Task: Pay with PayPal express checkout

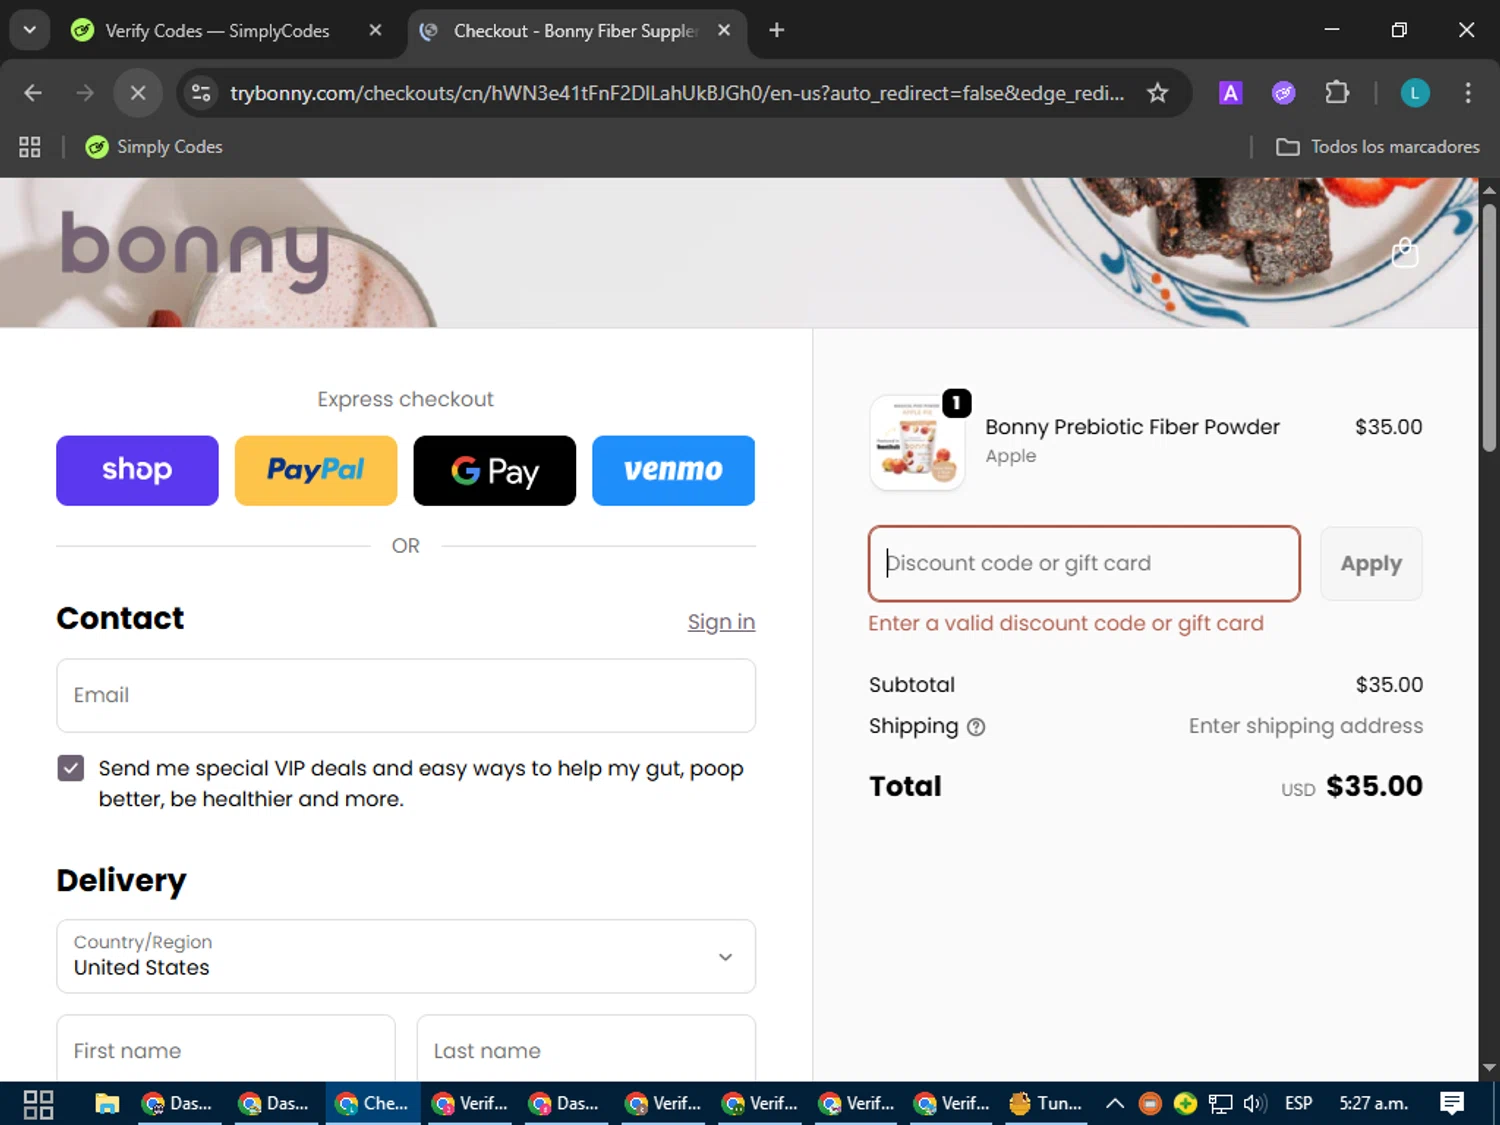Action: coord(316,470)
